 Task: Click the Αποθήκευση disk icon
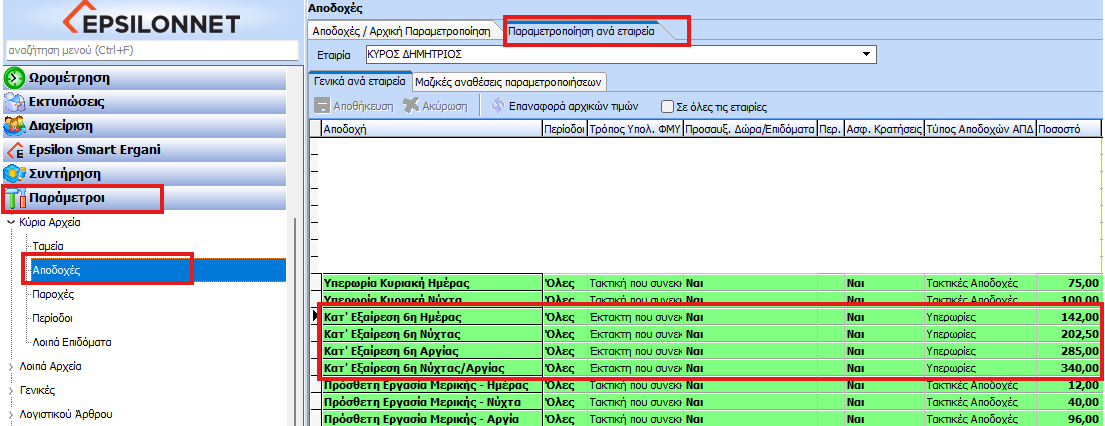coord(321,107)
